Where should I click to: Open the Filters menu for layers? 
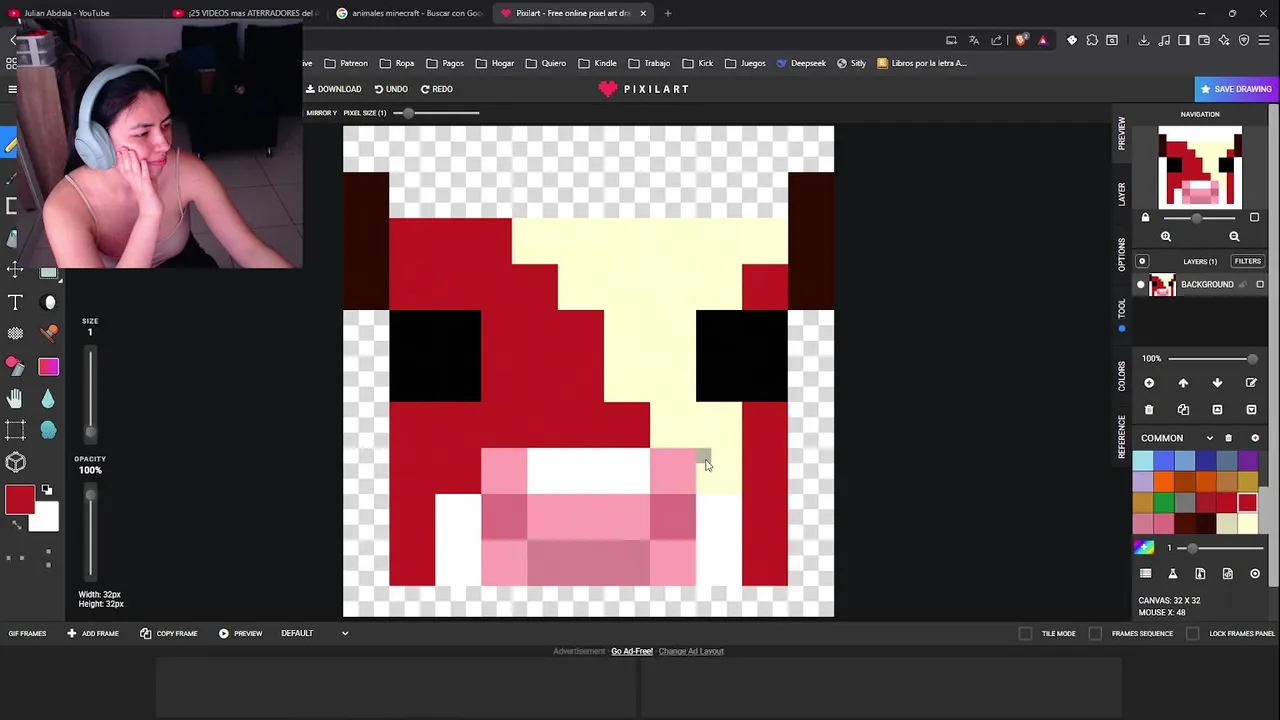(x=1247, y=261)
